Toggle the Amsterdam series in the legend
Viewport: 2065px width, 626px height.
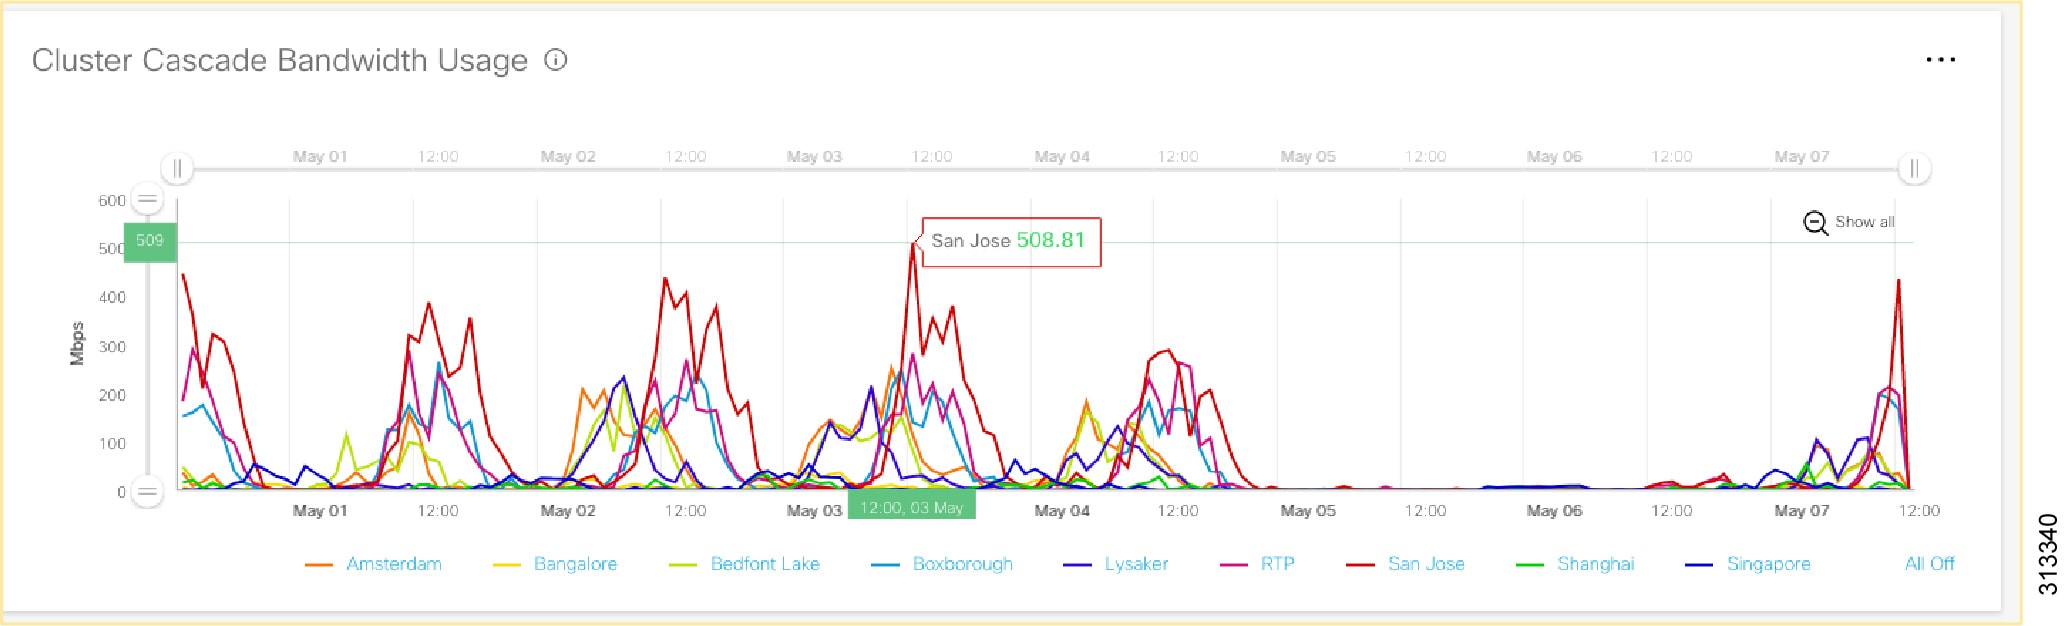tap(373, 564)
